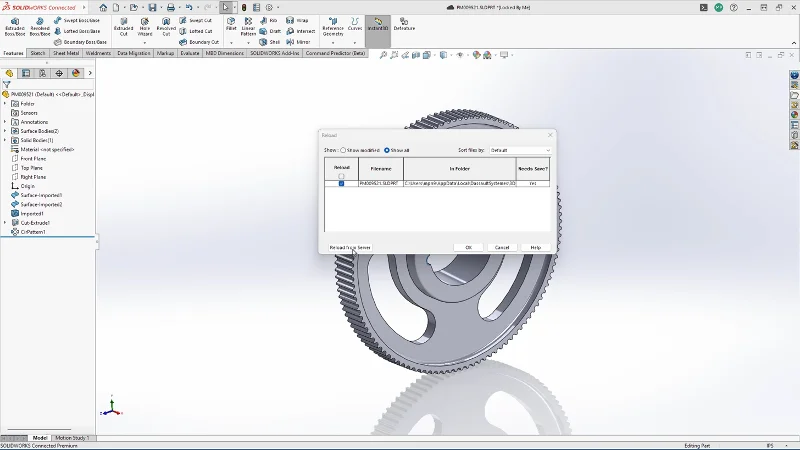Click the appearance color sphere on right panel
The height and width of the screenshot is (450, 800).
[x=794, y=115]
